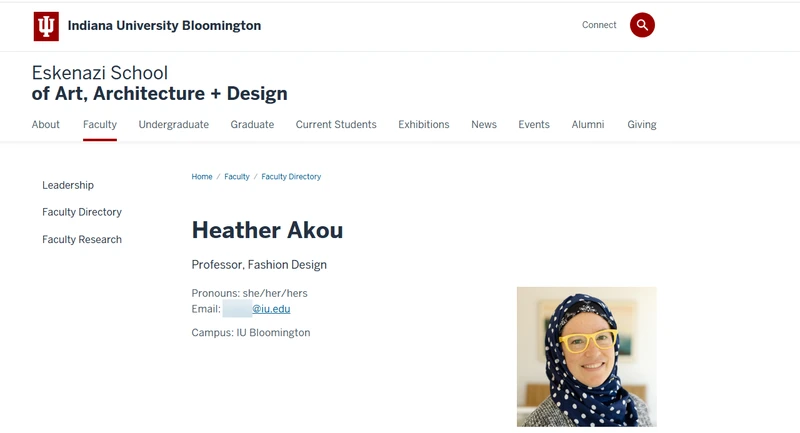Open Exhibitions in the navigation bar
This screenshot has width=800, height=433.
[x=424, y=124]
